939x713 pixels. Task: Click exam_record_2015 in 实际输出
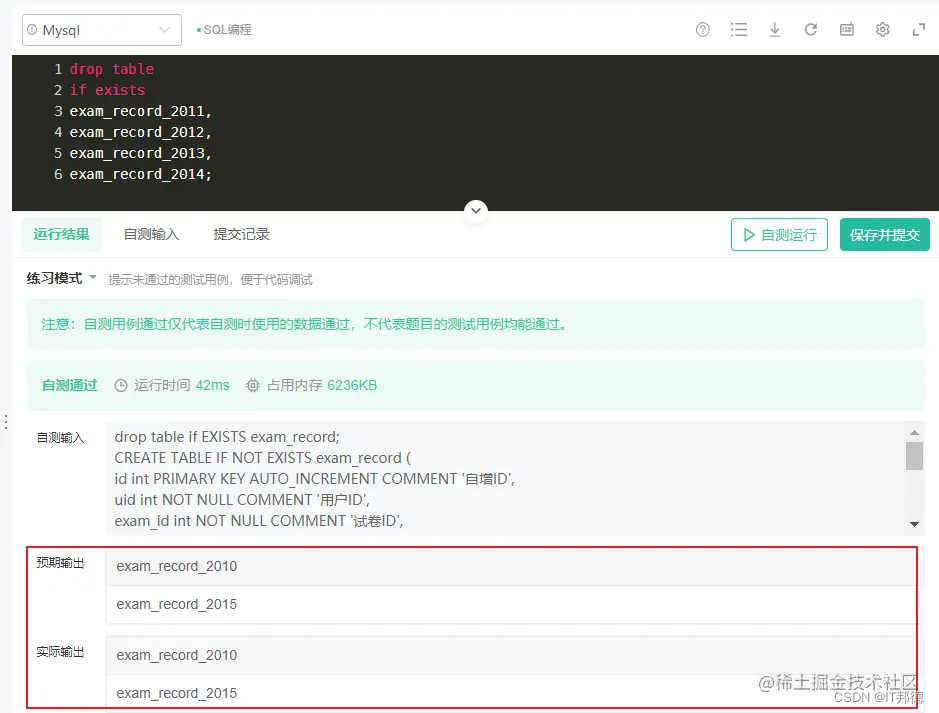[x=177, y=693]
